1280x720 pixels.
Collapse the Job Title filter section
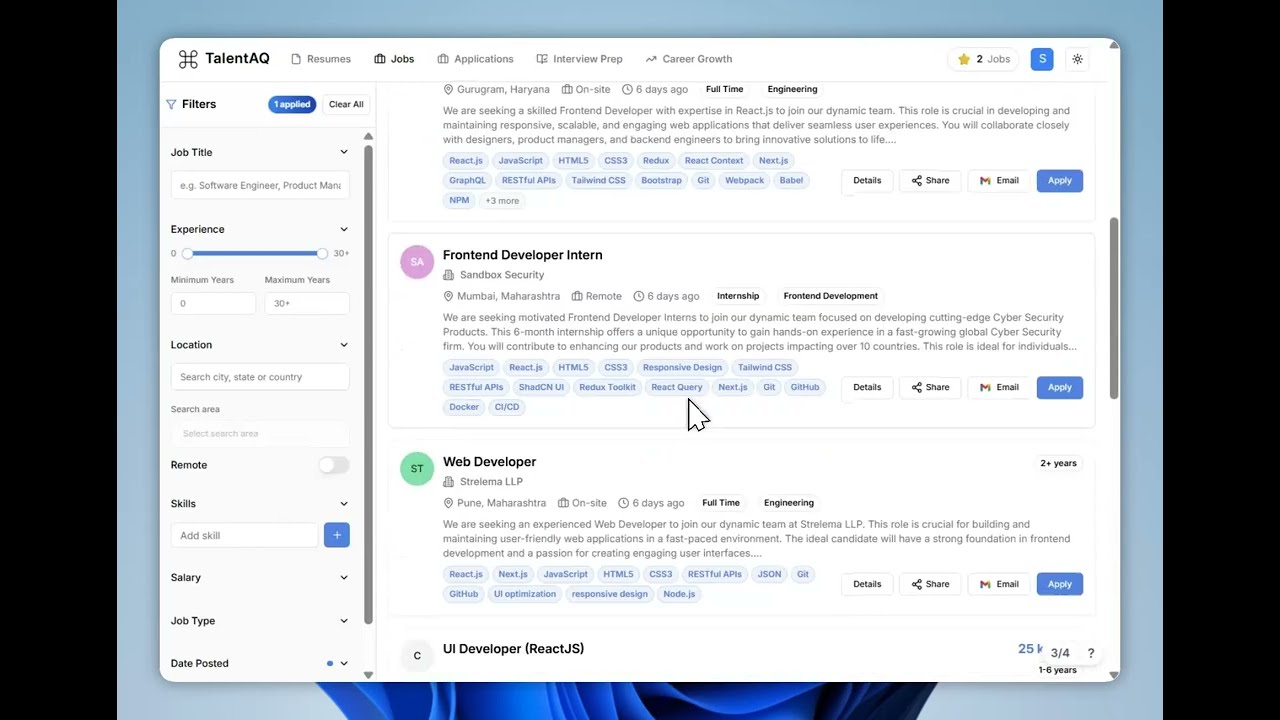[x=344, y=152]
